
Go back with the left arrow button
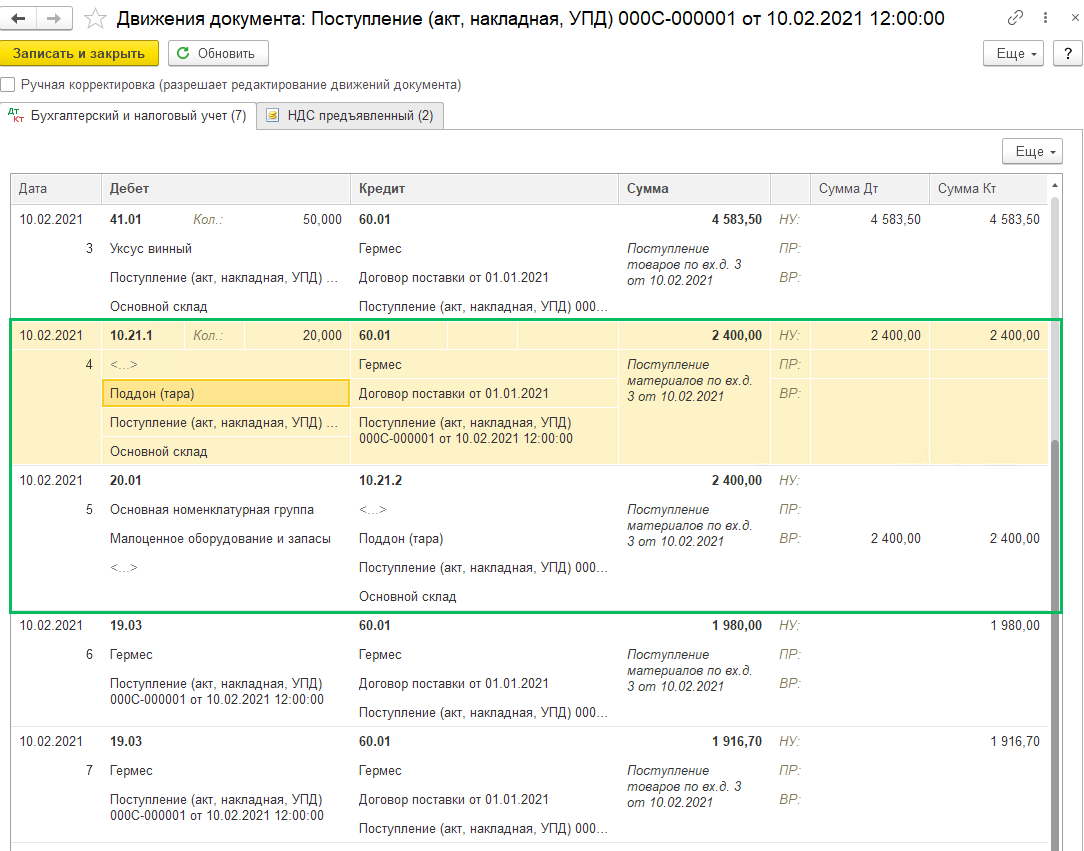pos(19,19)
